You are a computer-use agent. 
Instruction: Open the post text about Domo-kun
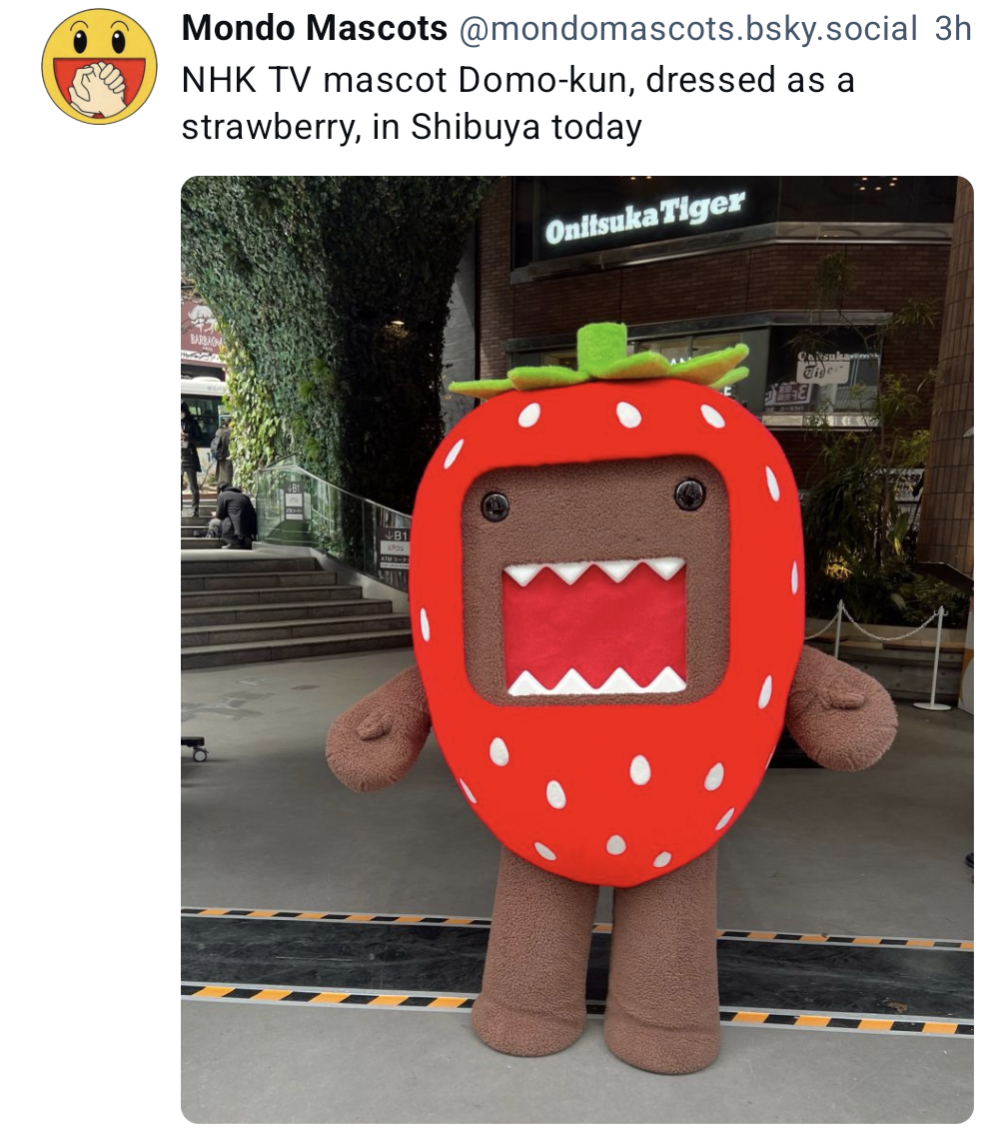[518, 103]
